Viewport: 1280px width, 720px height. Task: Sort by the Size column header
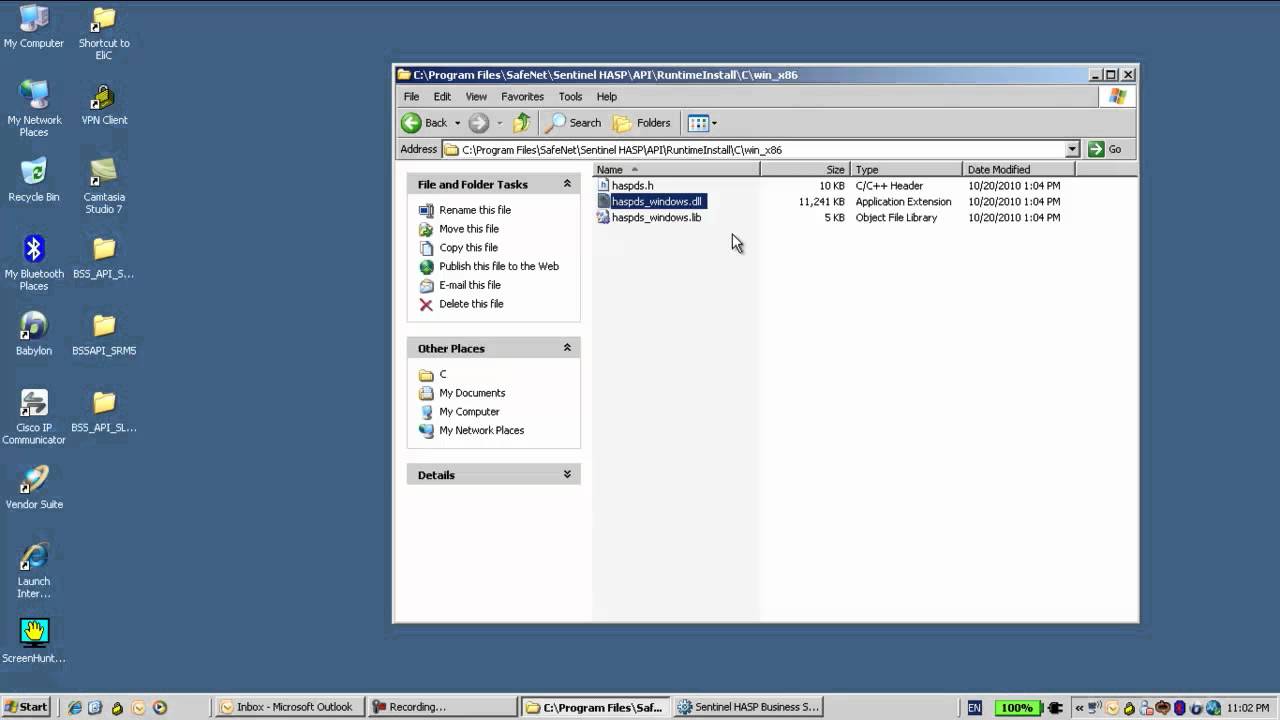click(x=805, y=170)
